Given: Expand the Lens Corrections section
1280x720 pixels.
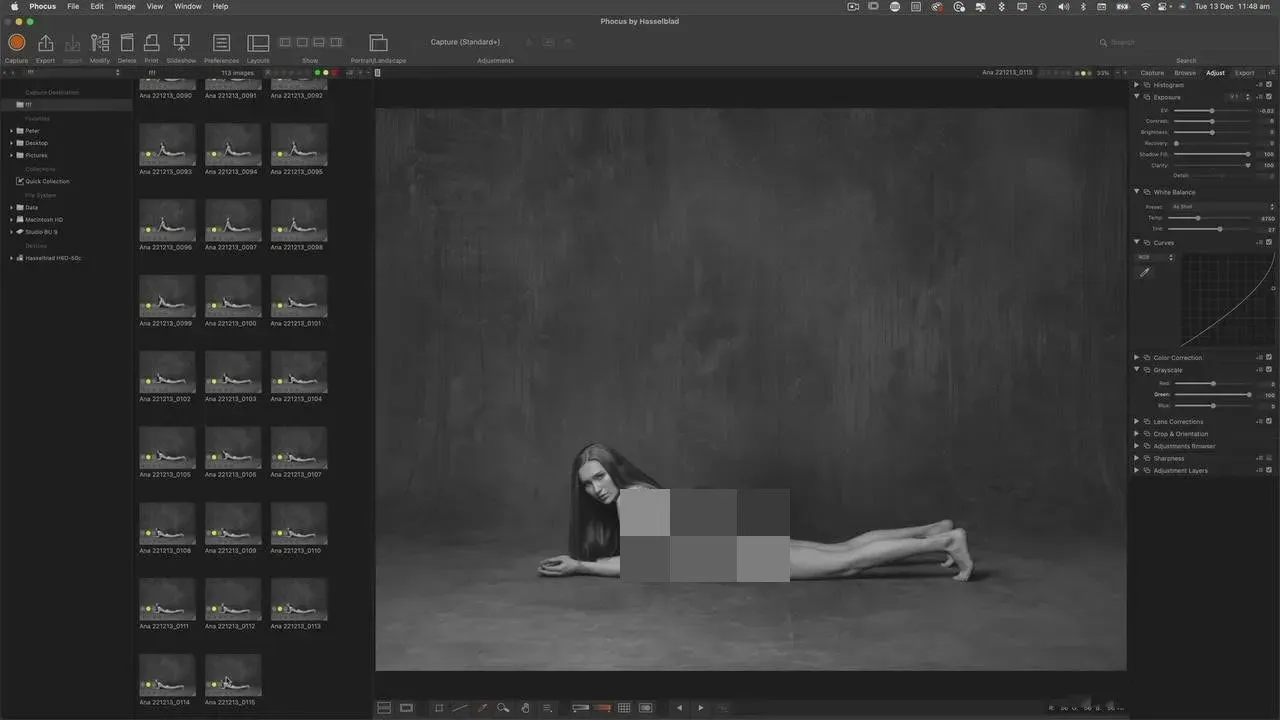Looking at the screenshot, I should (x=1137, y=422).
